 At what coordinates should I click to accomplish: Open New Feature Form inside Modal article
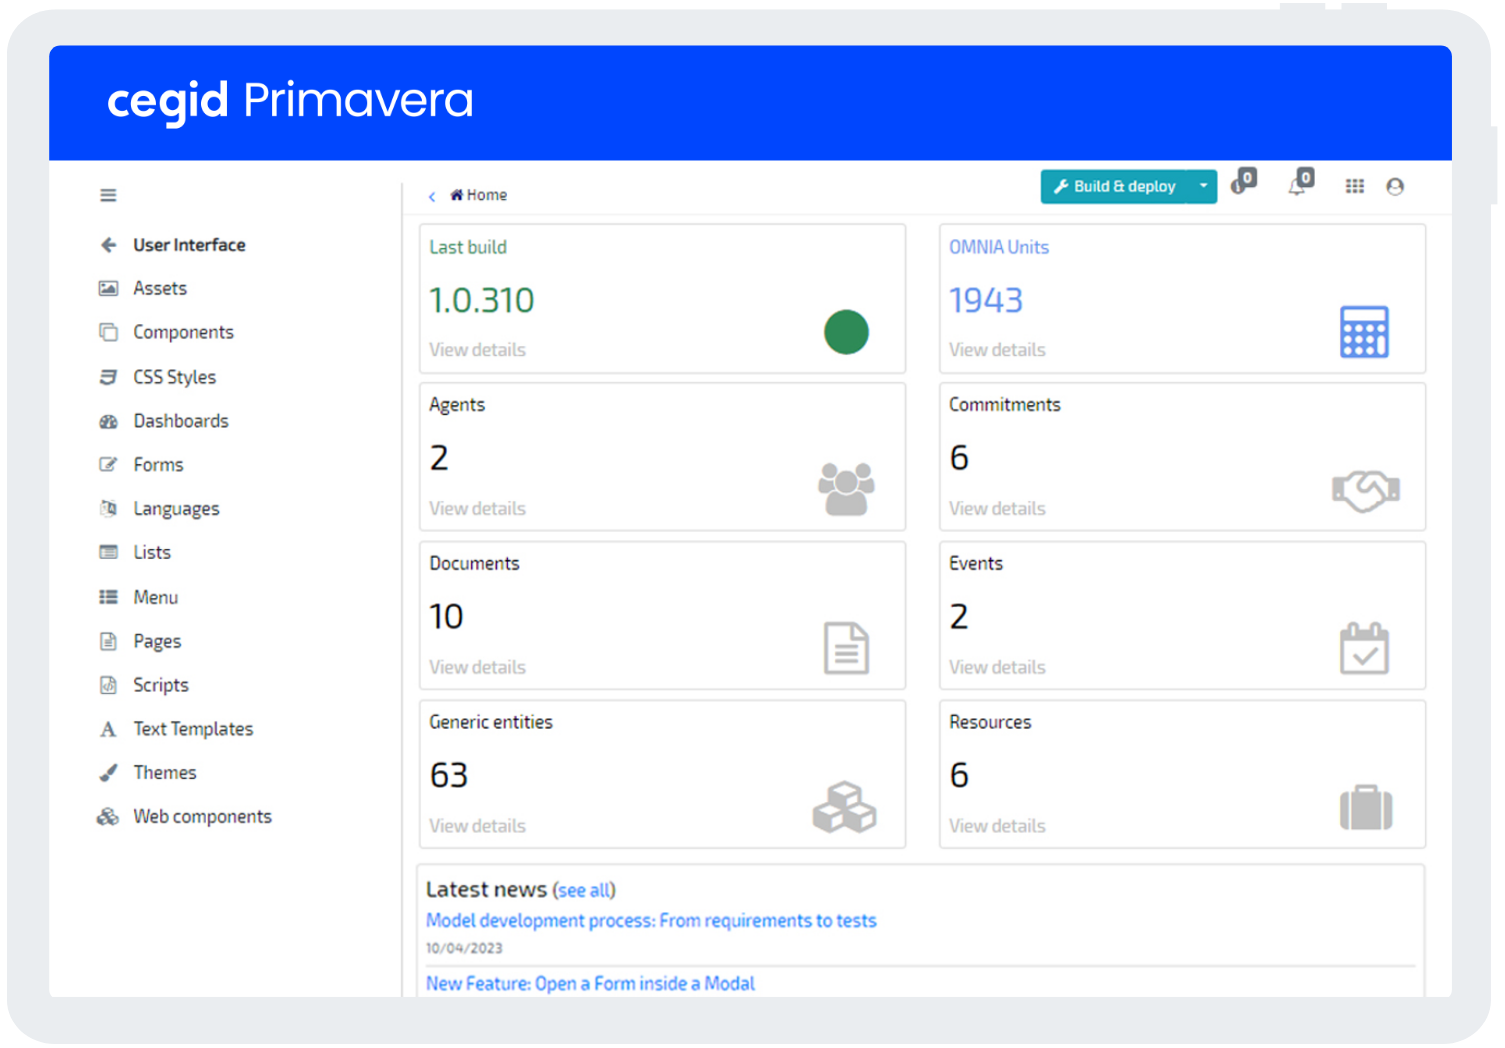(590, 984)
